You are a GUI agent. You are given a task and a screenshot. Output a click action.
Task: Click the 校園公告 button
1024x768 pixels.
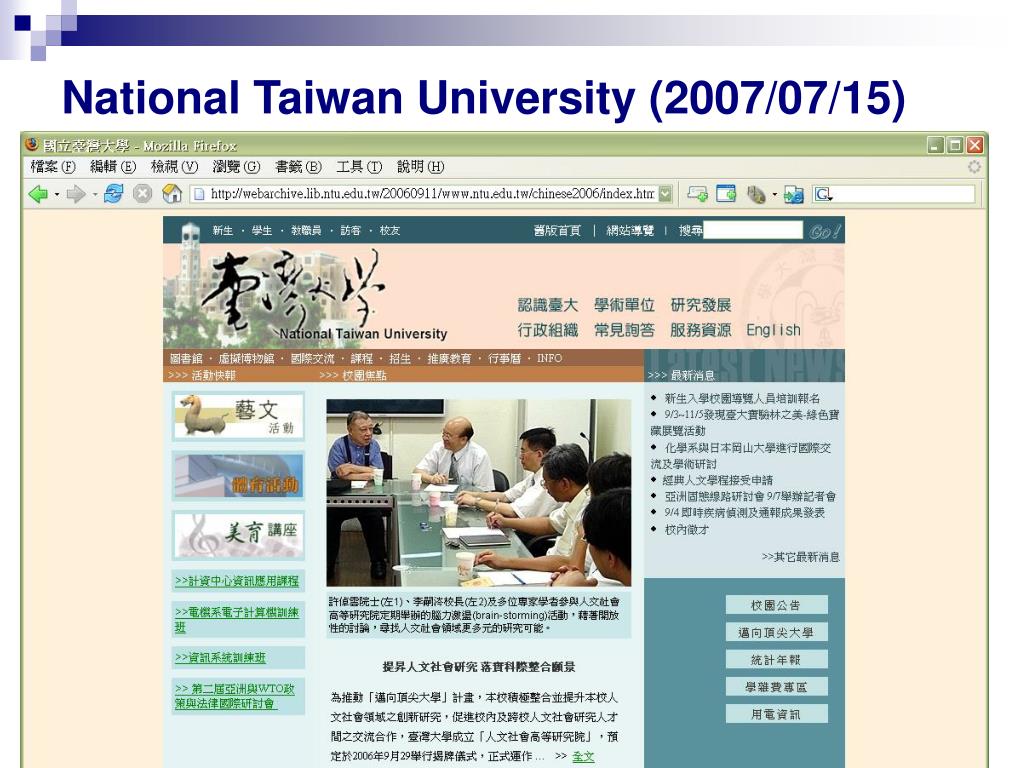(776, 605)
